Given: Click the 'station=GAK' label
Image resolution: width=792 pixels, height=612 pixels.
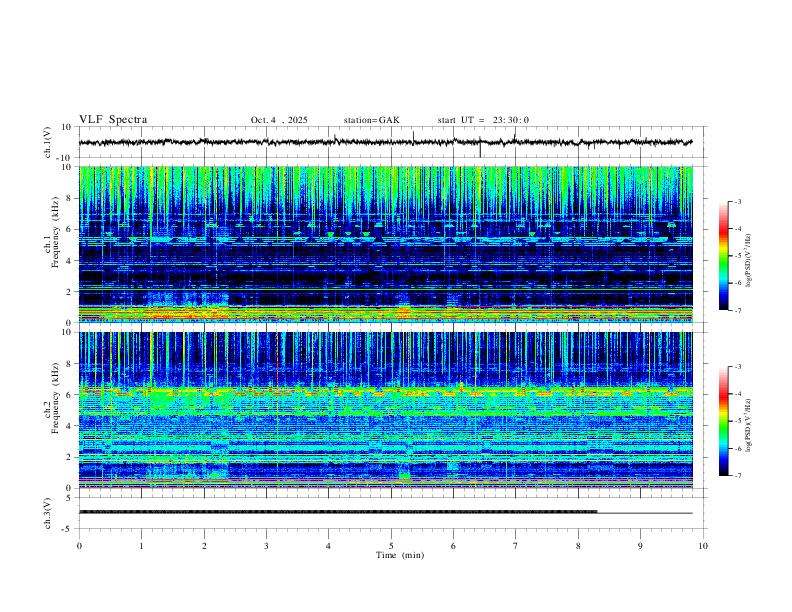Looking at the screenshot, I should coord(371,120).
